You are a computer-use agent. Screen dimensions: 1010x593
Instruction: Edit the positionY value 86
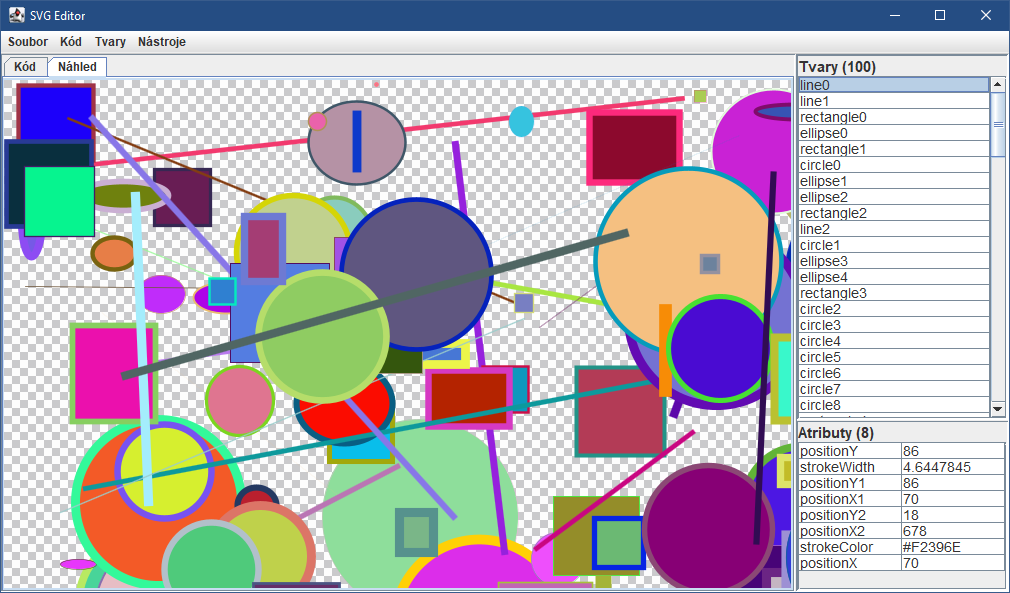(953, 451)
